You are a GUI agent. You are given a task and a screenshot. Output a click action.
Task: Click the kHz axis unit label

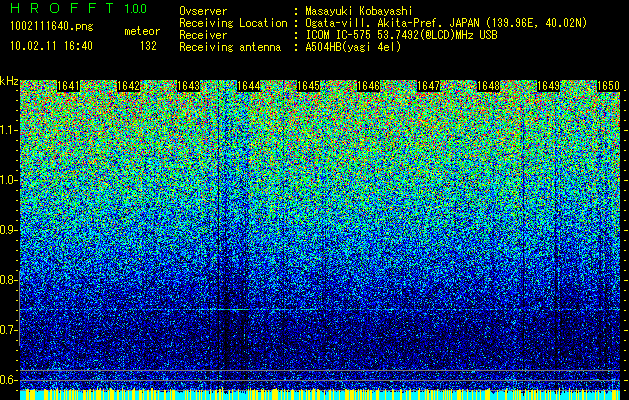9,81
